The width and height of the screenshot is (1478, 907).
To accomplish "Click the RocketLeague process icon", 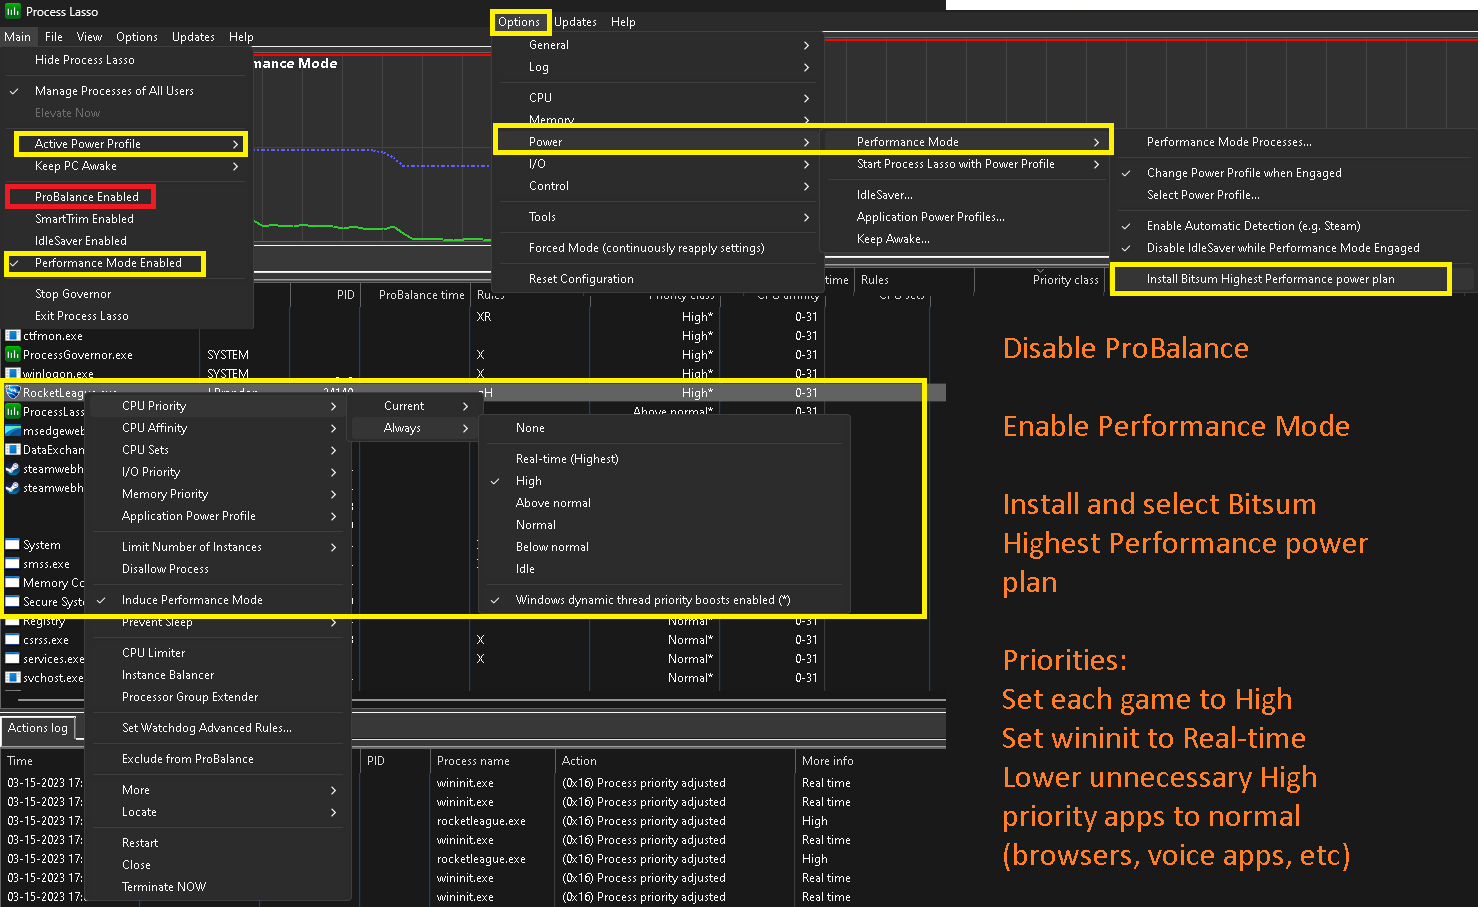I will point(13,393).
